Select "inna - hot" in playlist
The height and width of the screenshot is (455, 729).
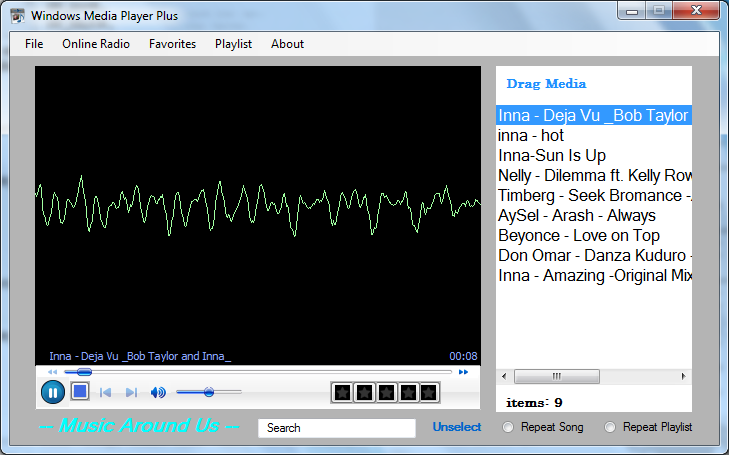(x=594, y=135)
